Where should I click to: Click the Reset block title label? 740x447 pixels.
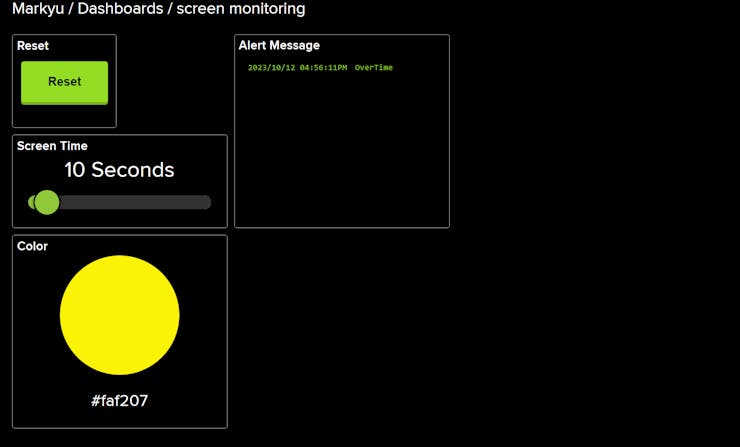pyautogui.click(x=33, y=46)
